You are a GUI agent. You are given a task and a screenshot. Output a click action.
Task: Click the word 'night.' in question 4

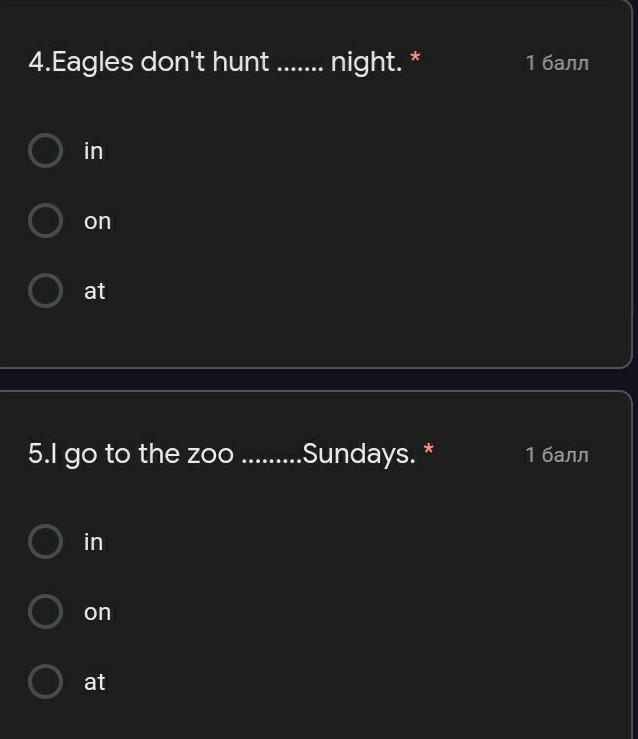(366, 63)
